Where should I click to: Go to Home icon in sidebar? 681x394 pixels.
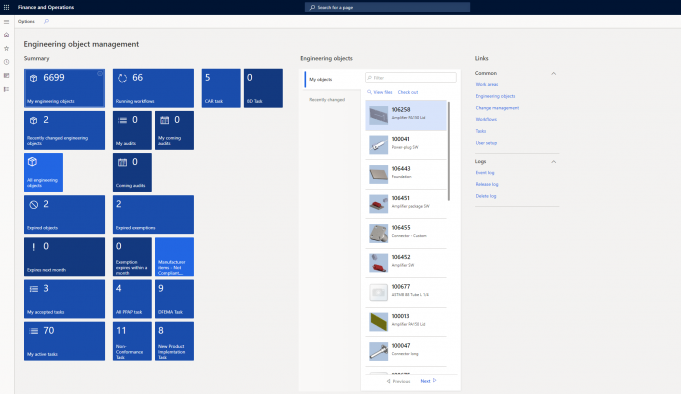(7, 35)
